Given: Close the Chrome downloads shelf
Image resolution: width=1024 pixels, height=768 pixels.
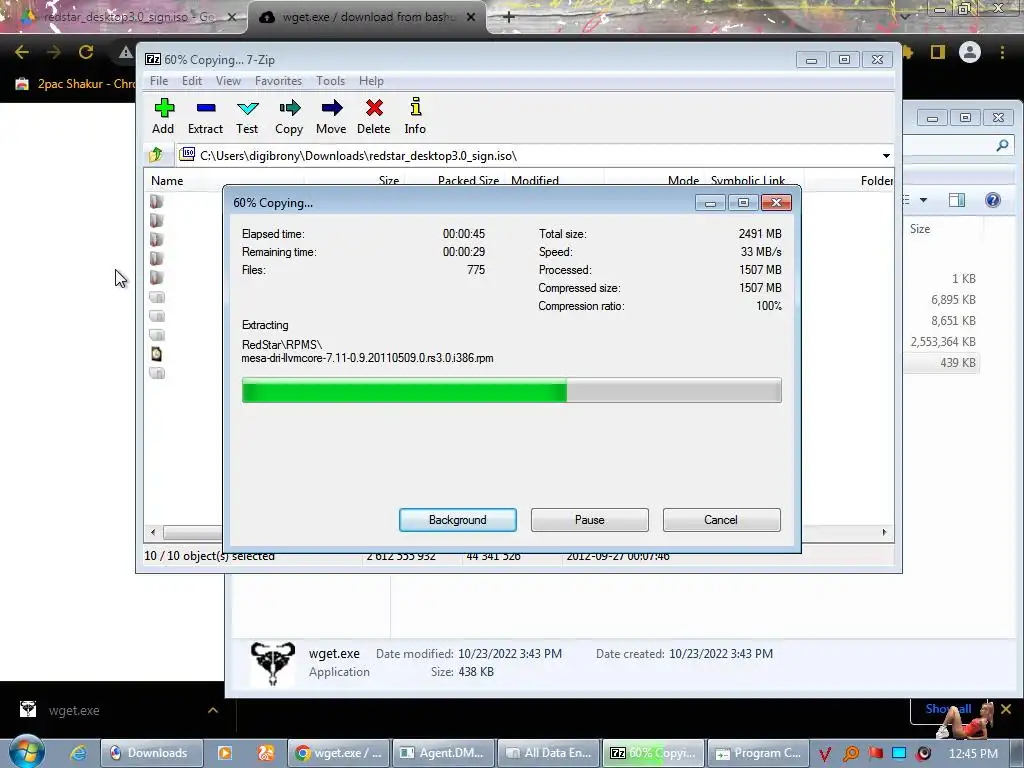Looking at the screenshot, I should (1006, 709).
